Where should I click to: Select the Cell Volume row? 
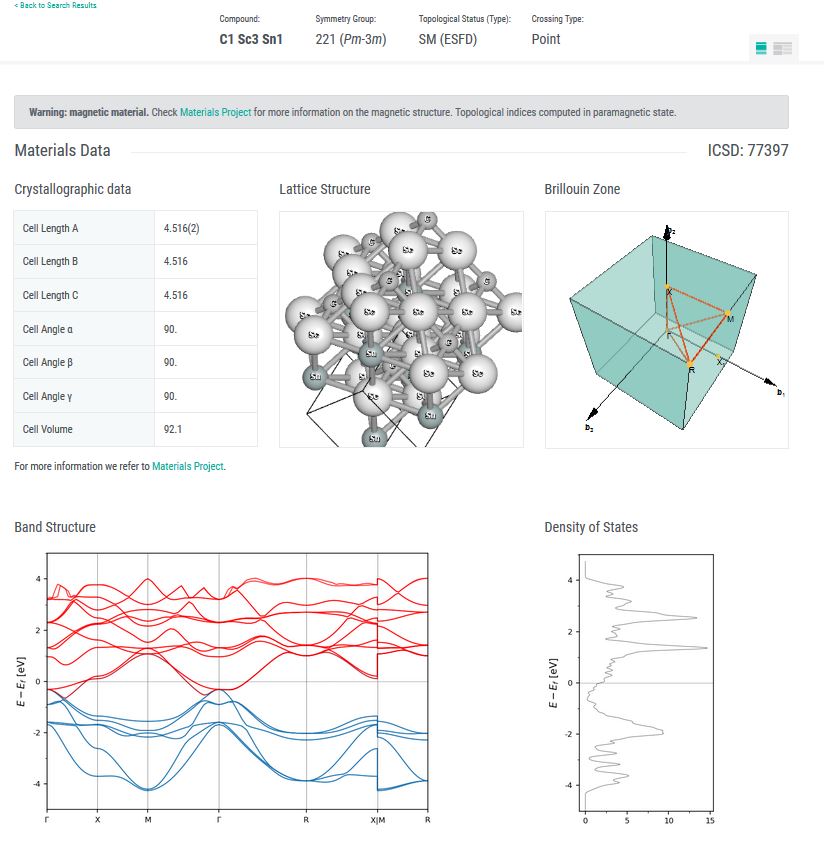click(x=135, y=429)
